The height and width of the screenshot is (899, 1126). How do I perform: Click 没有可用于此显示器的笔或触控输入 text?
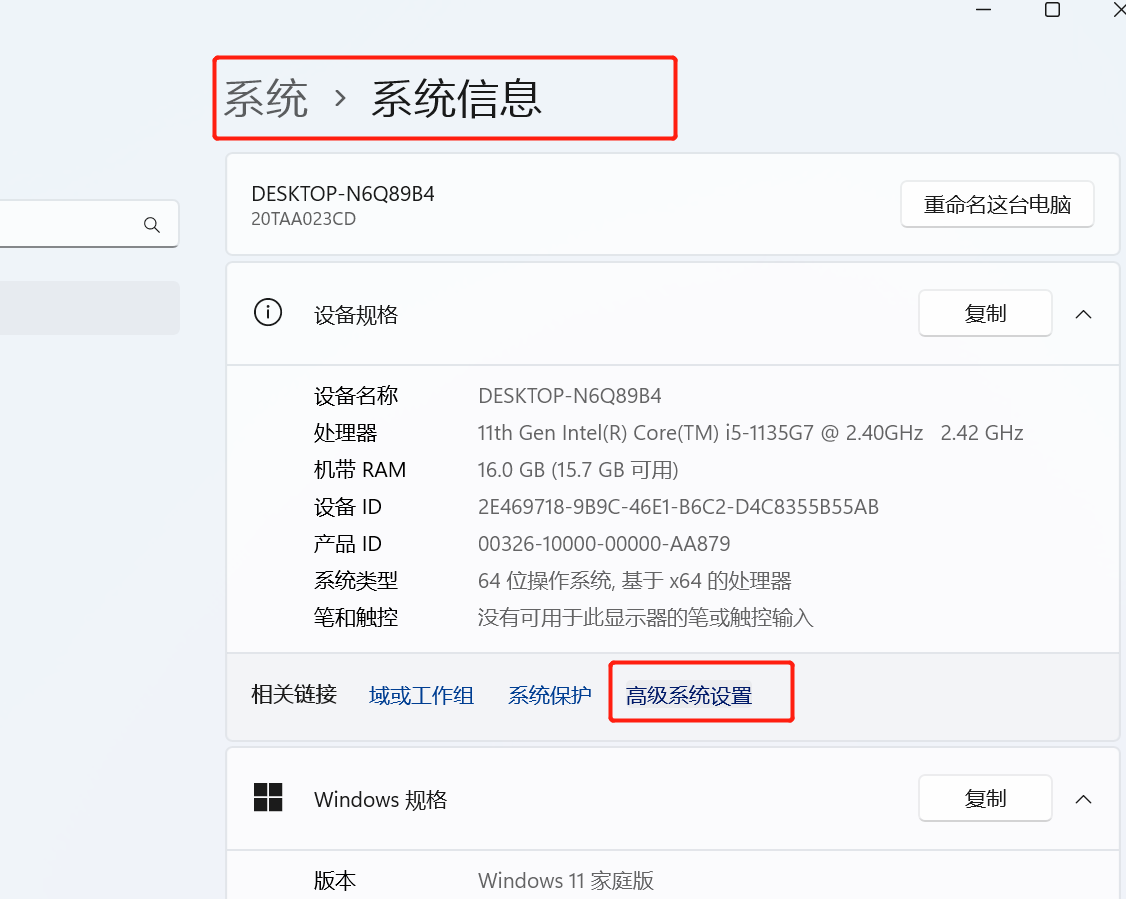[x=646, y=618]
